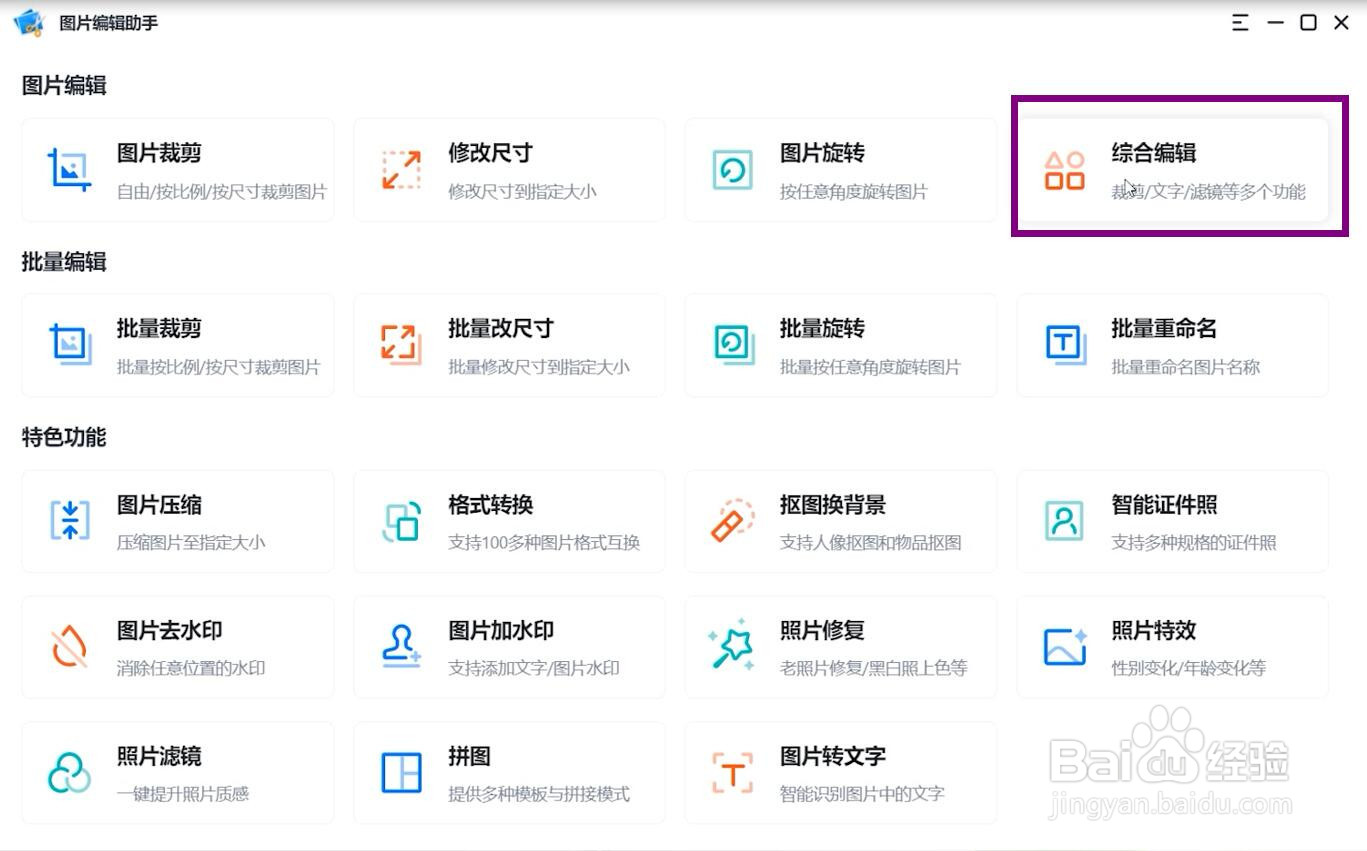Image resolution: width=1367 pixels, height=851 pixels.
Task: Click the 批量重命名 (Batch Rename) icon
Action: coord(1063,345)
